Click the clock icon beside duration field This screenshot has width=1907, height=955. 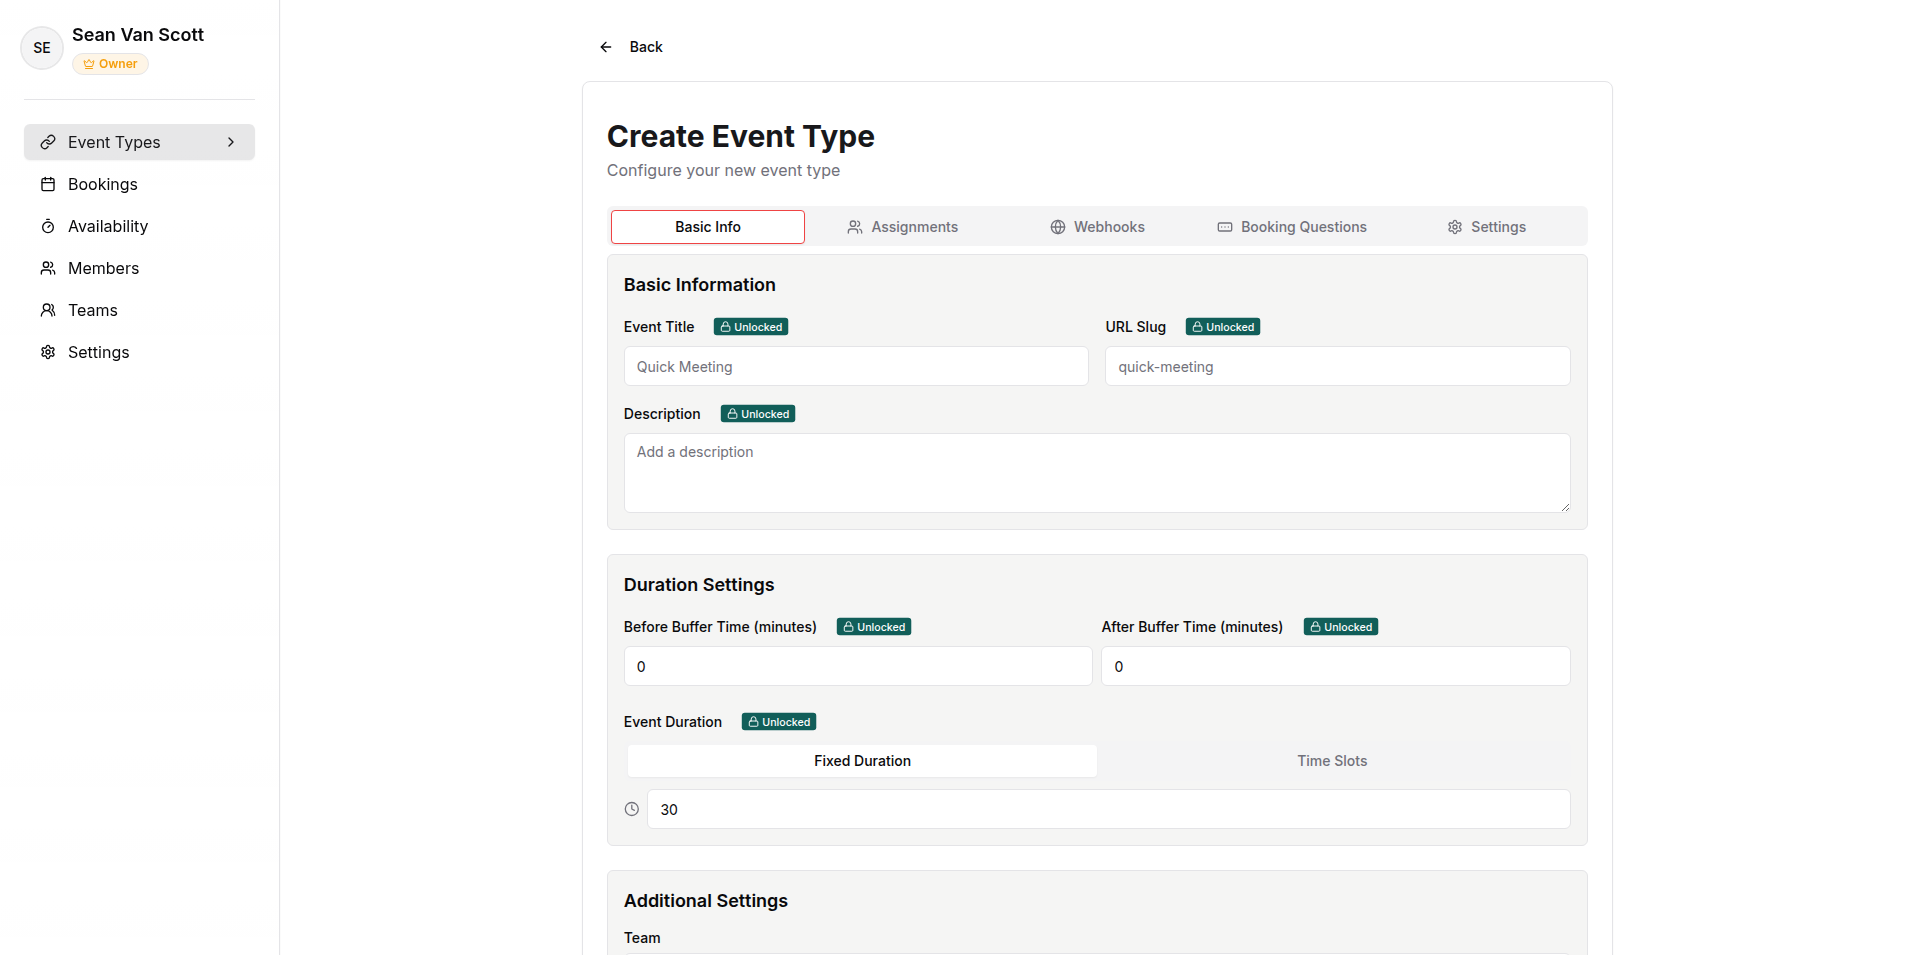tap(632, 809)
